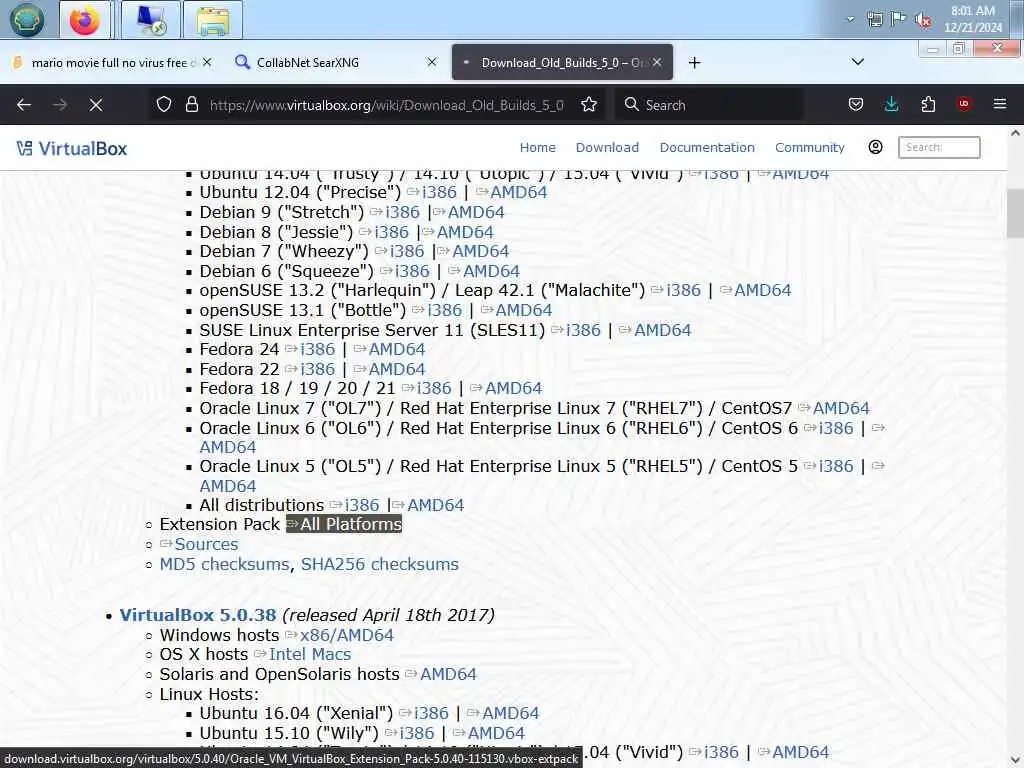Click the user account icon
The image size is (1024, 768).
876,147
